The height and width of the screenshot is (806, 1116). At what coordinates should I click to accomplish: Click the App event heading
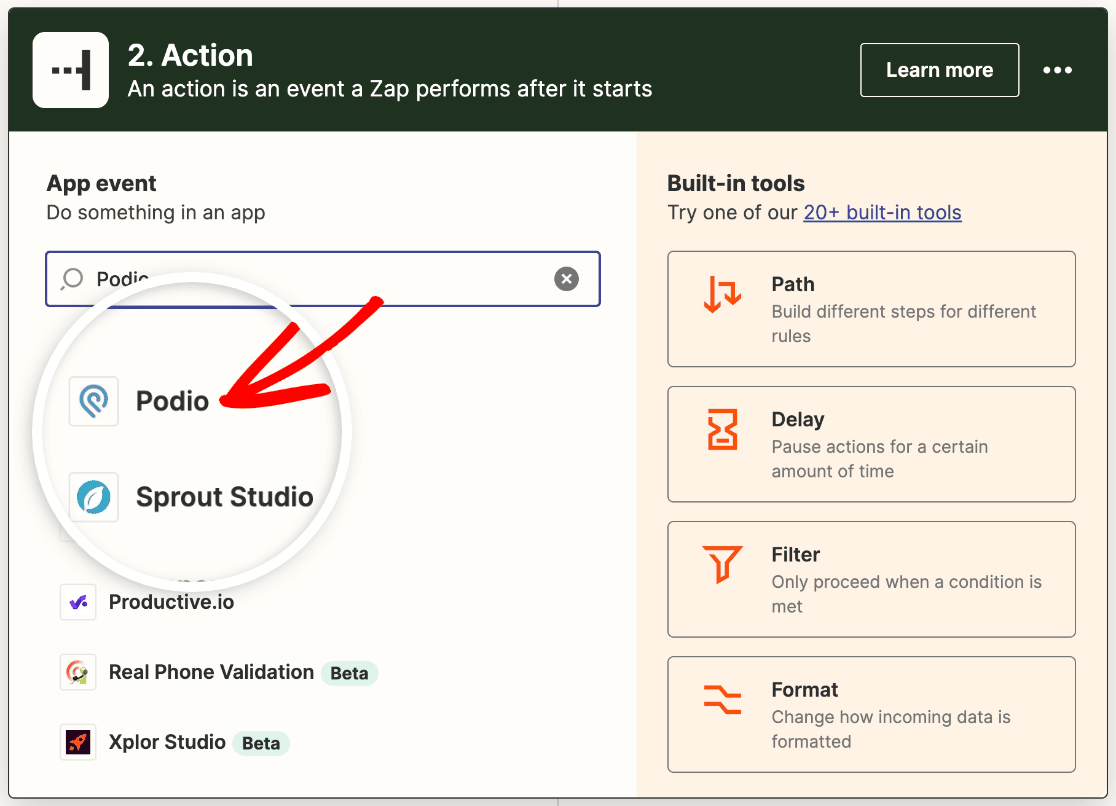101,183
